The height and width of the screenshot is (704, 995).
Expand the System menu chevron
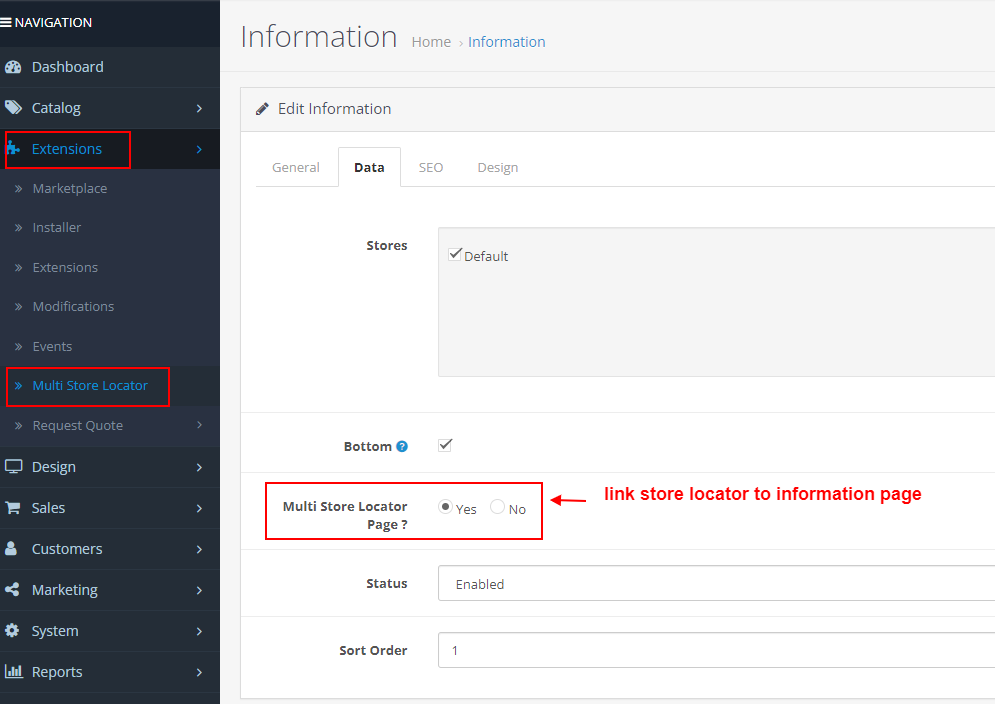point(199,631)
